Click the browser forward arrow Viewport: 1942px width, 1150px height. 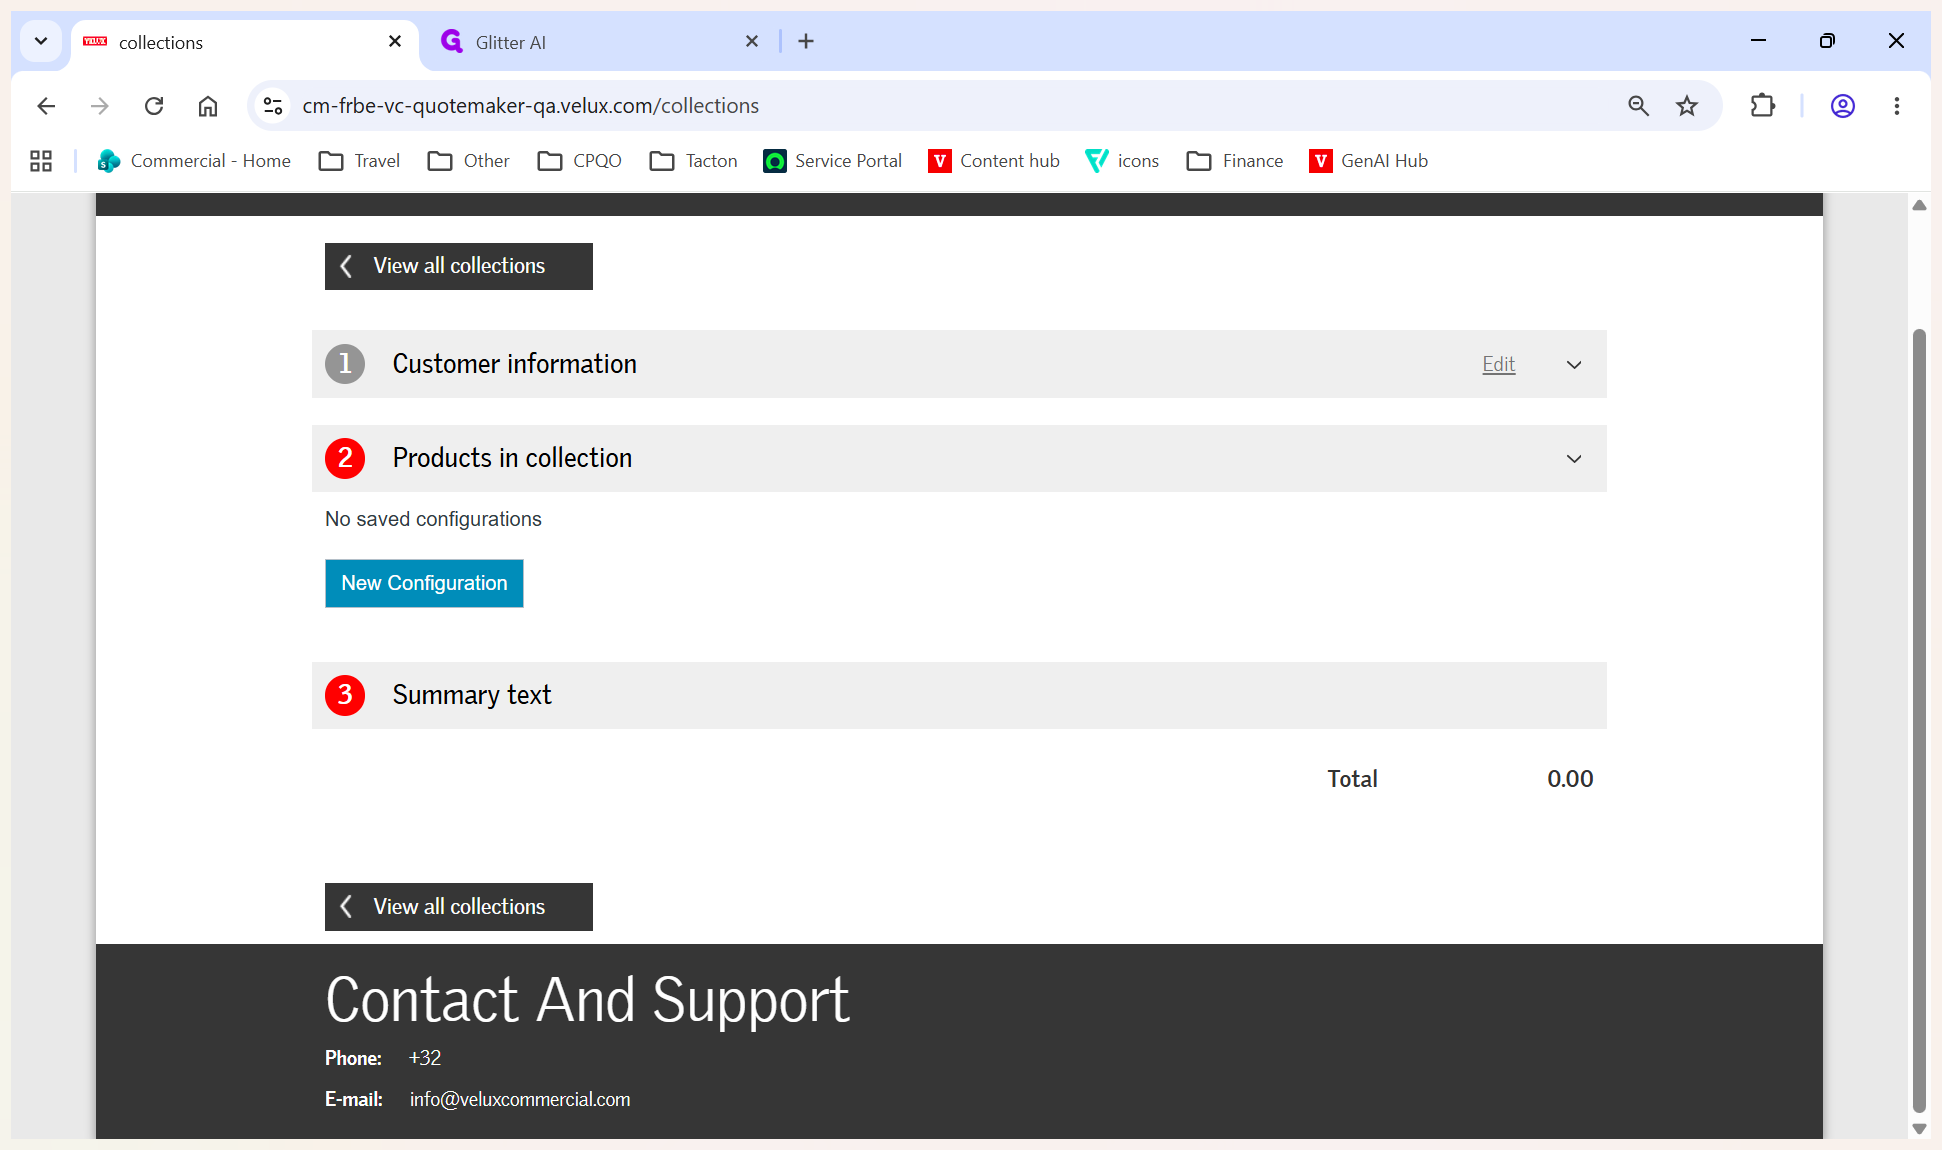(x=100, y=106)
